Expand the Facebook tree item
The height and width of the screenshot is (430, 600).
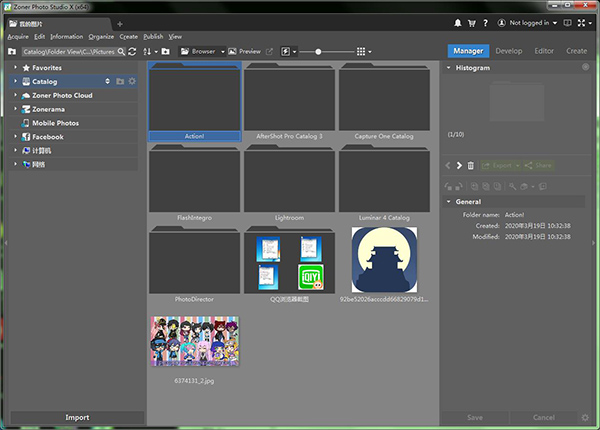(x=15, y=137)
